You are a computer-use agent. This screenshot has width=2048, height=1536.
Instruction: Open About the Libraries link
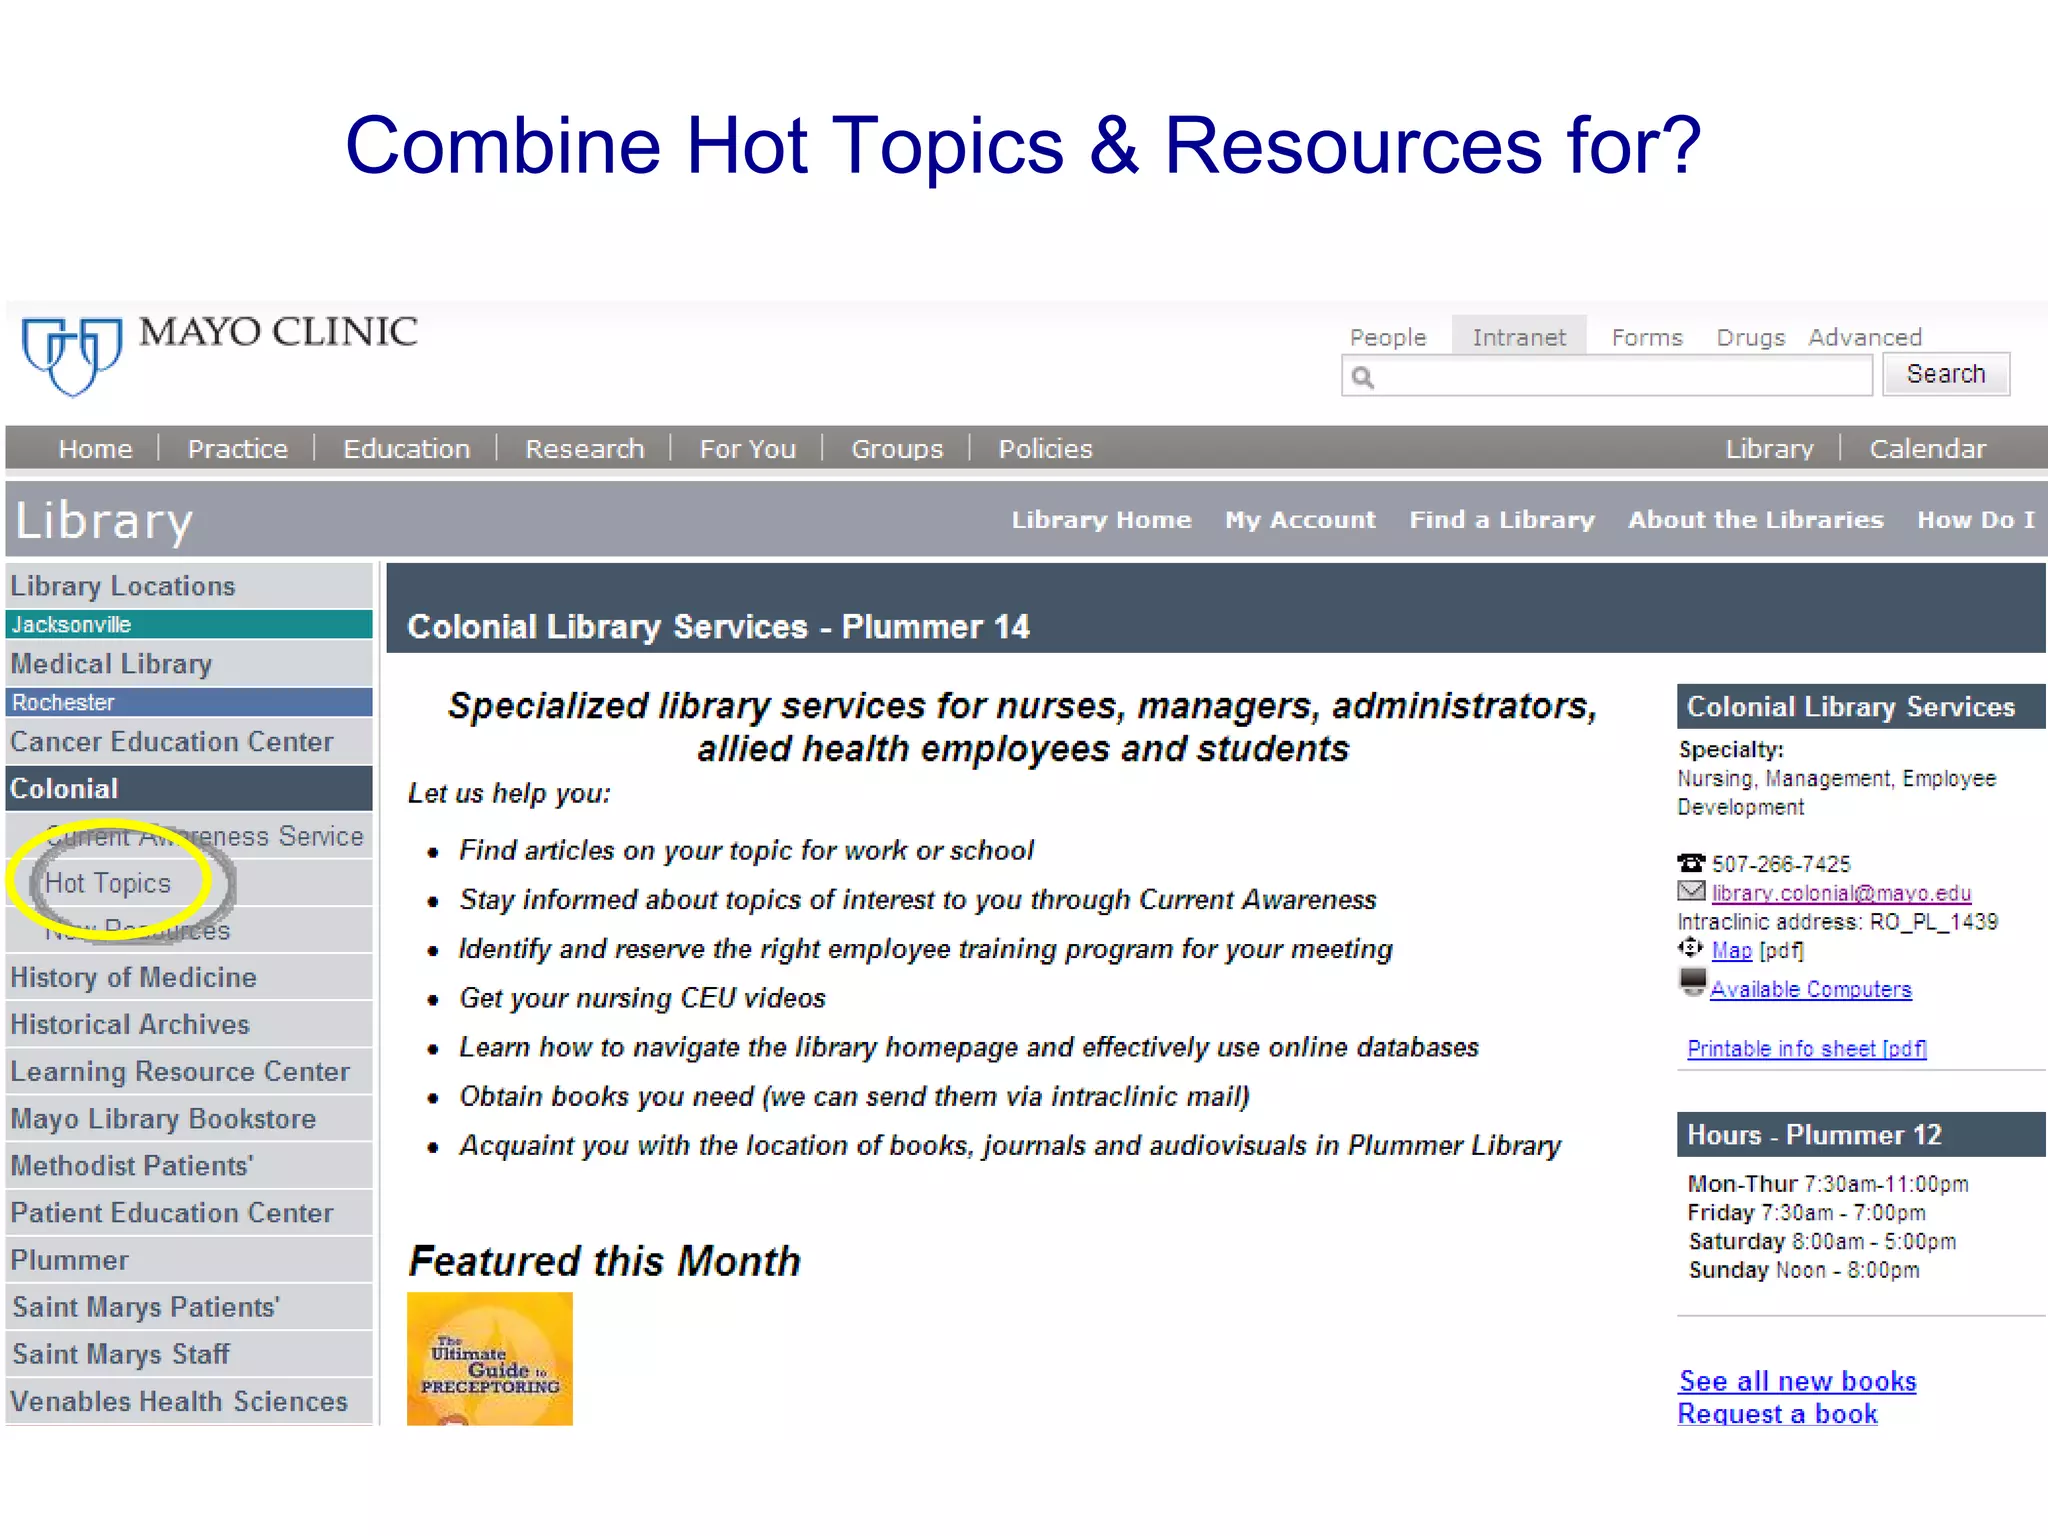(1755, 520)
